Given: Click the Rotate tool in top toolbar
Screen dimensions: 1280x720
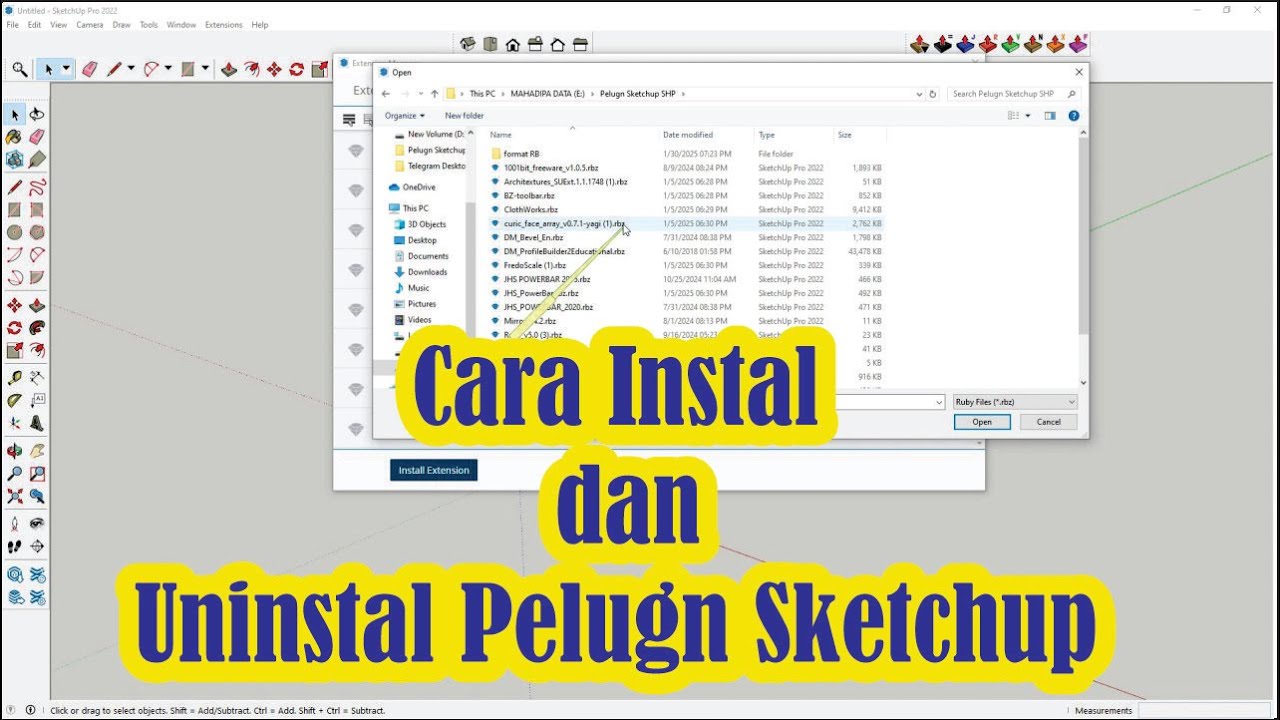Looking at the screenshot, I should pos(297,69).
